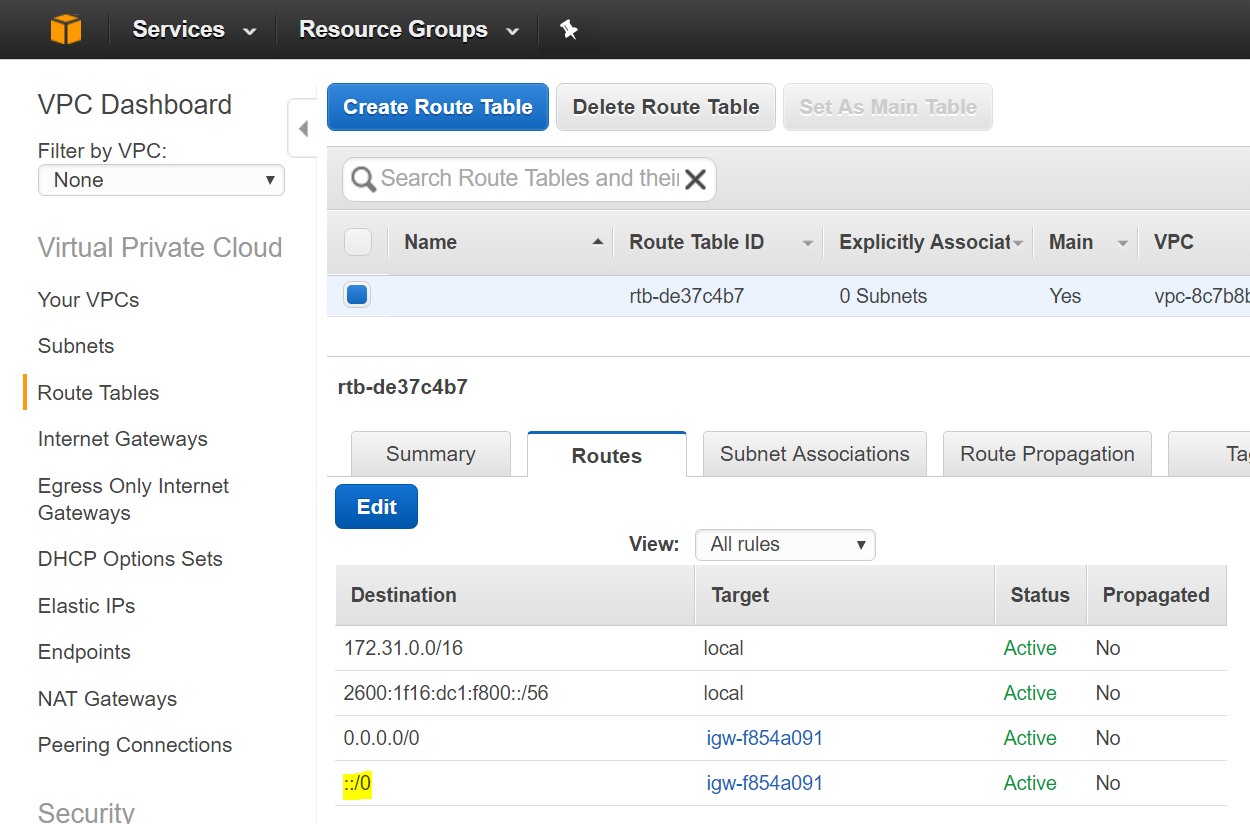The width and height of the screenshot is (1250, 824).
Task: Click the rtb-de37c4b7 details heading
Action: (x=403, y=387)
